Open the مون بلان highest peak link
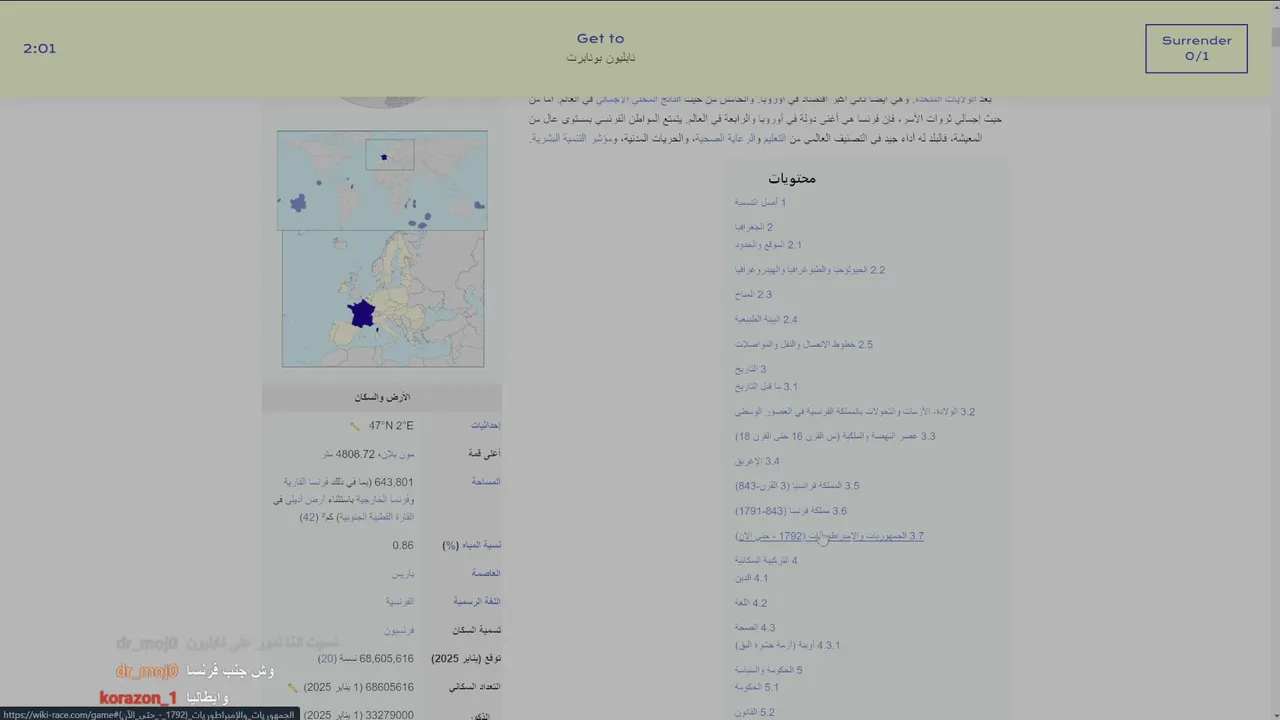This screenshot has width=1280, height=720. (397, 454)
